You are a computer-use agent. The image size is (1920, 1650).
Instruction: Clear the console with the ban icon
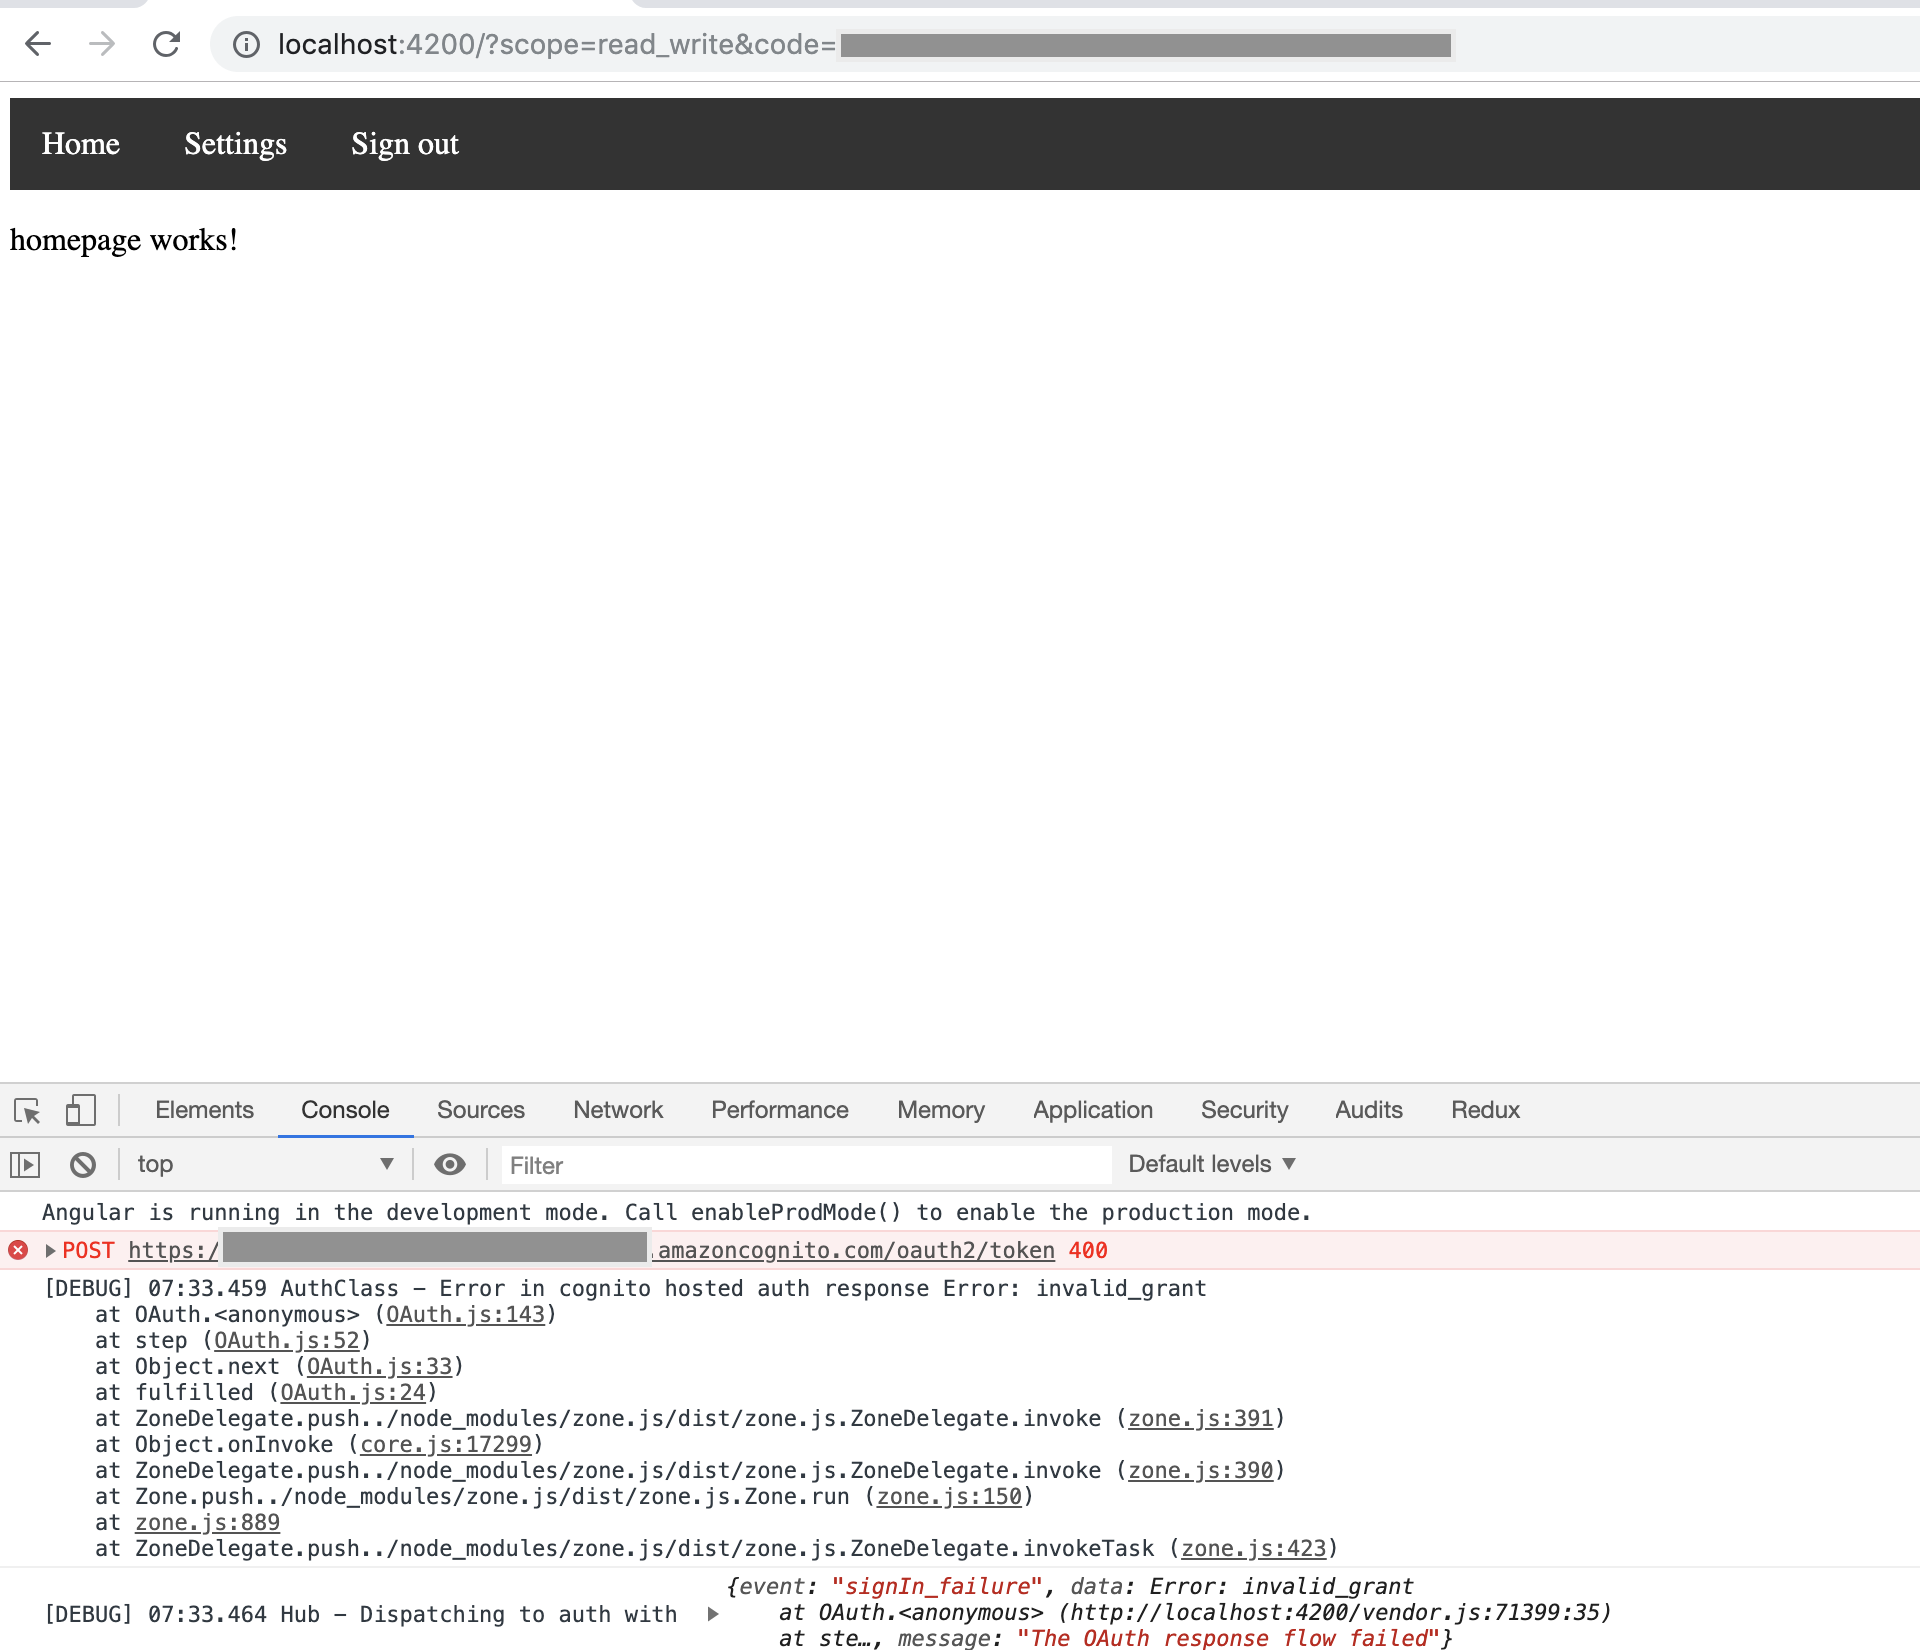coord(83,1164)
